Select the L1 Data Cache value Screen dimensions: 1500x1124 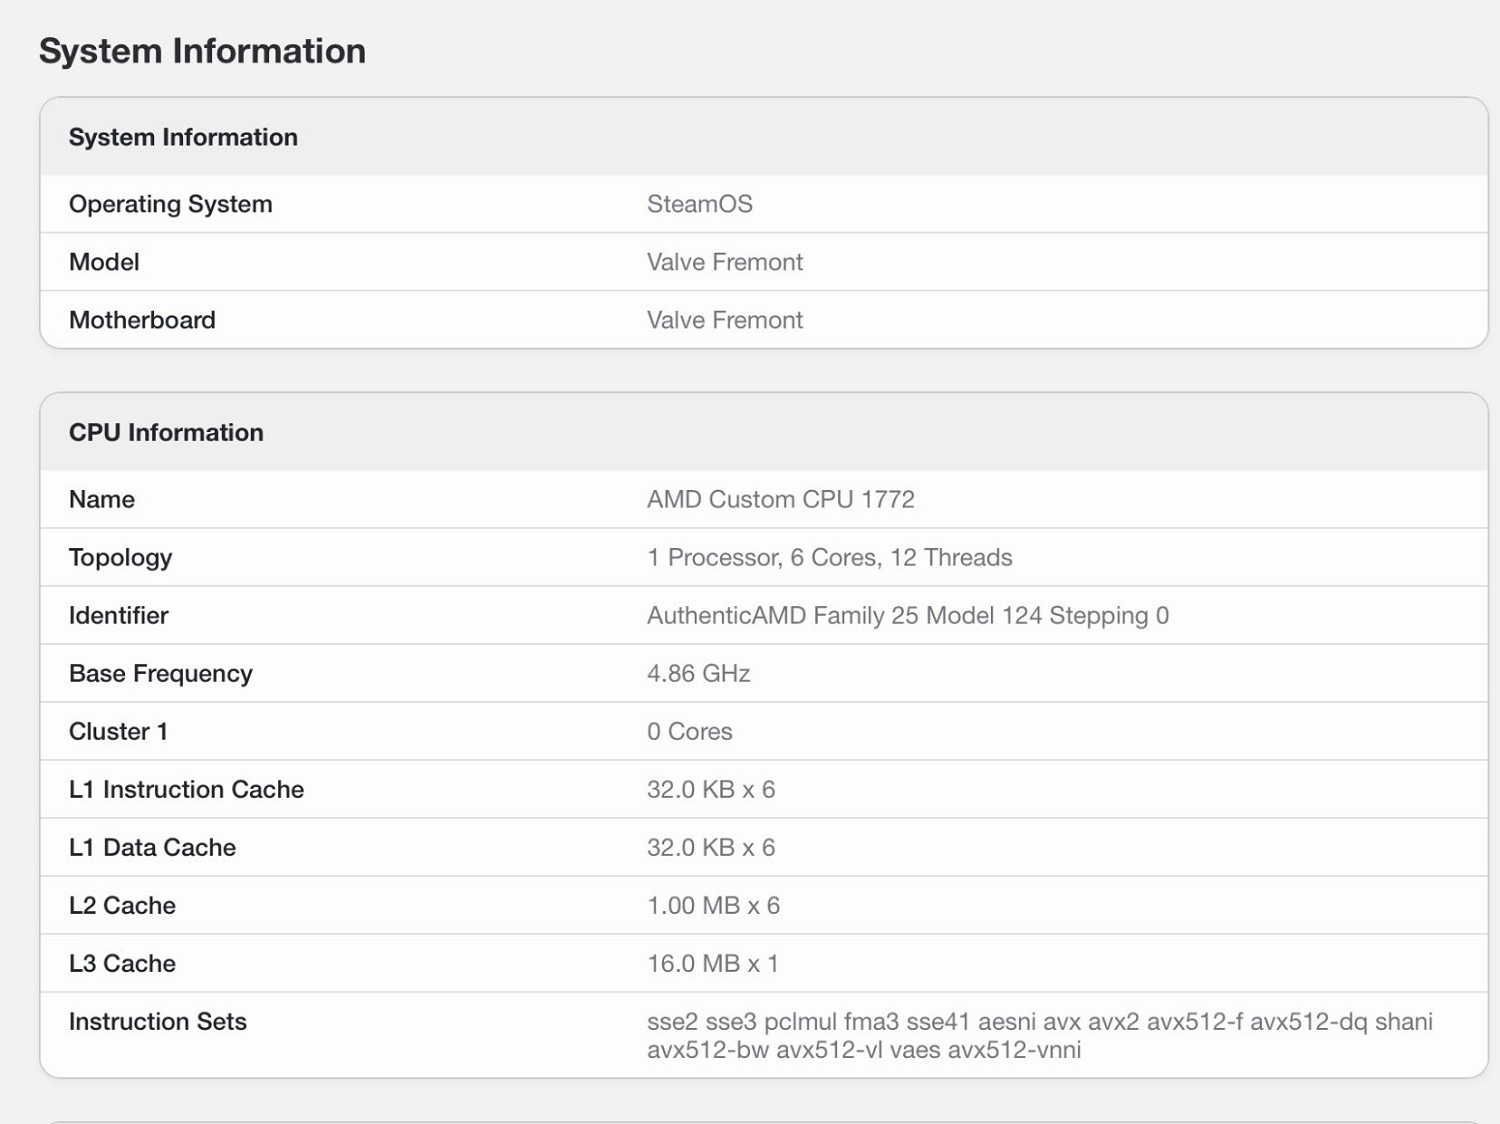click(711, 847)
